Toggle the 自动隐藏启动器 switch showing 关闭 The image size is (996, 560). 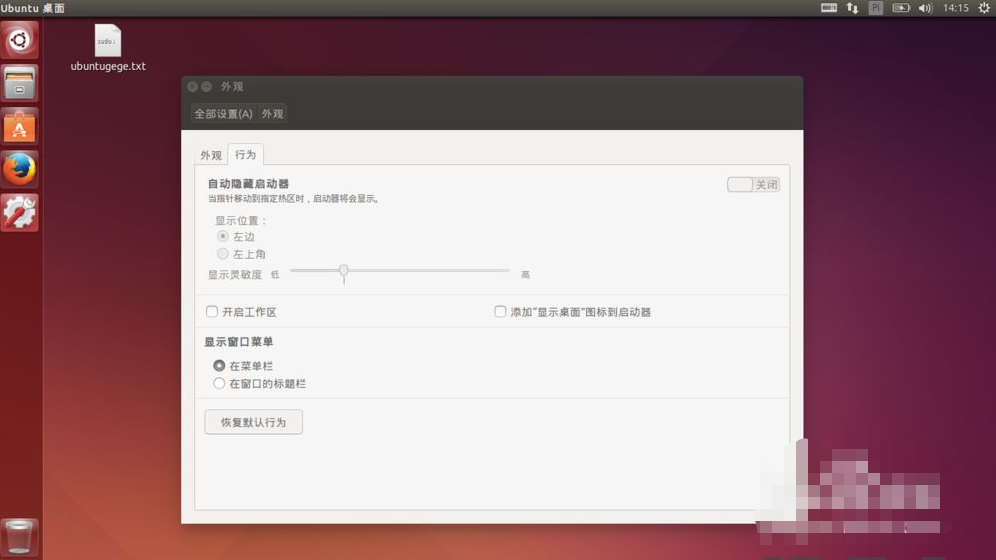click(753, 184)
